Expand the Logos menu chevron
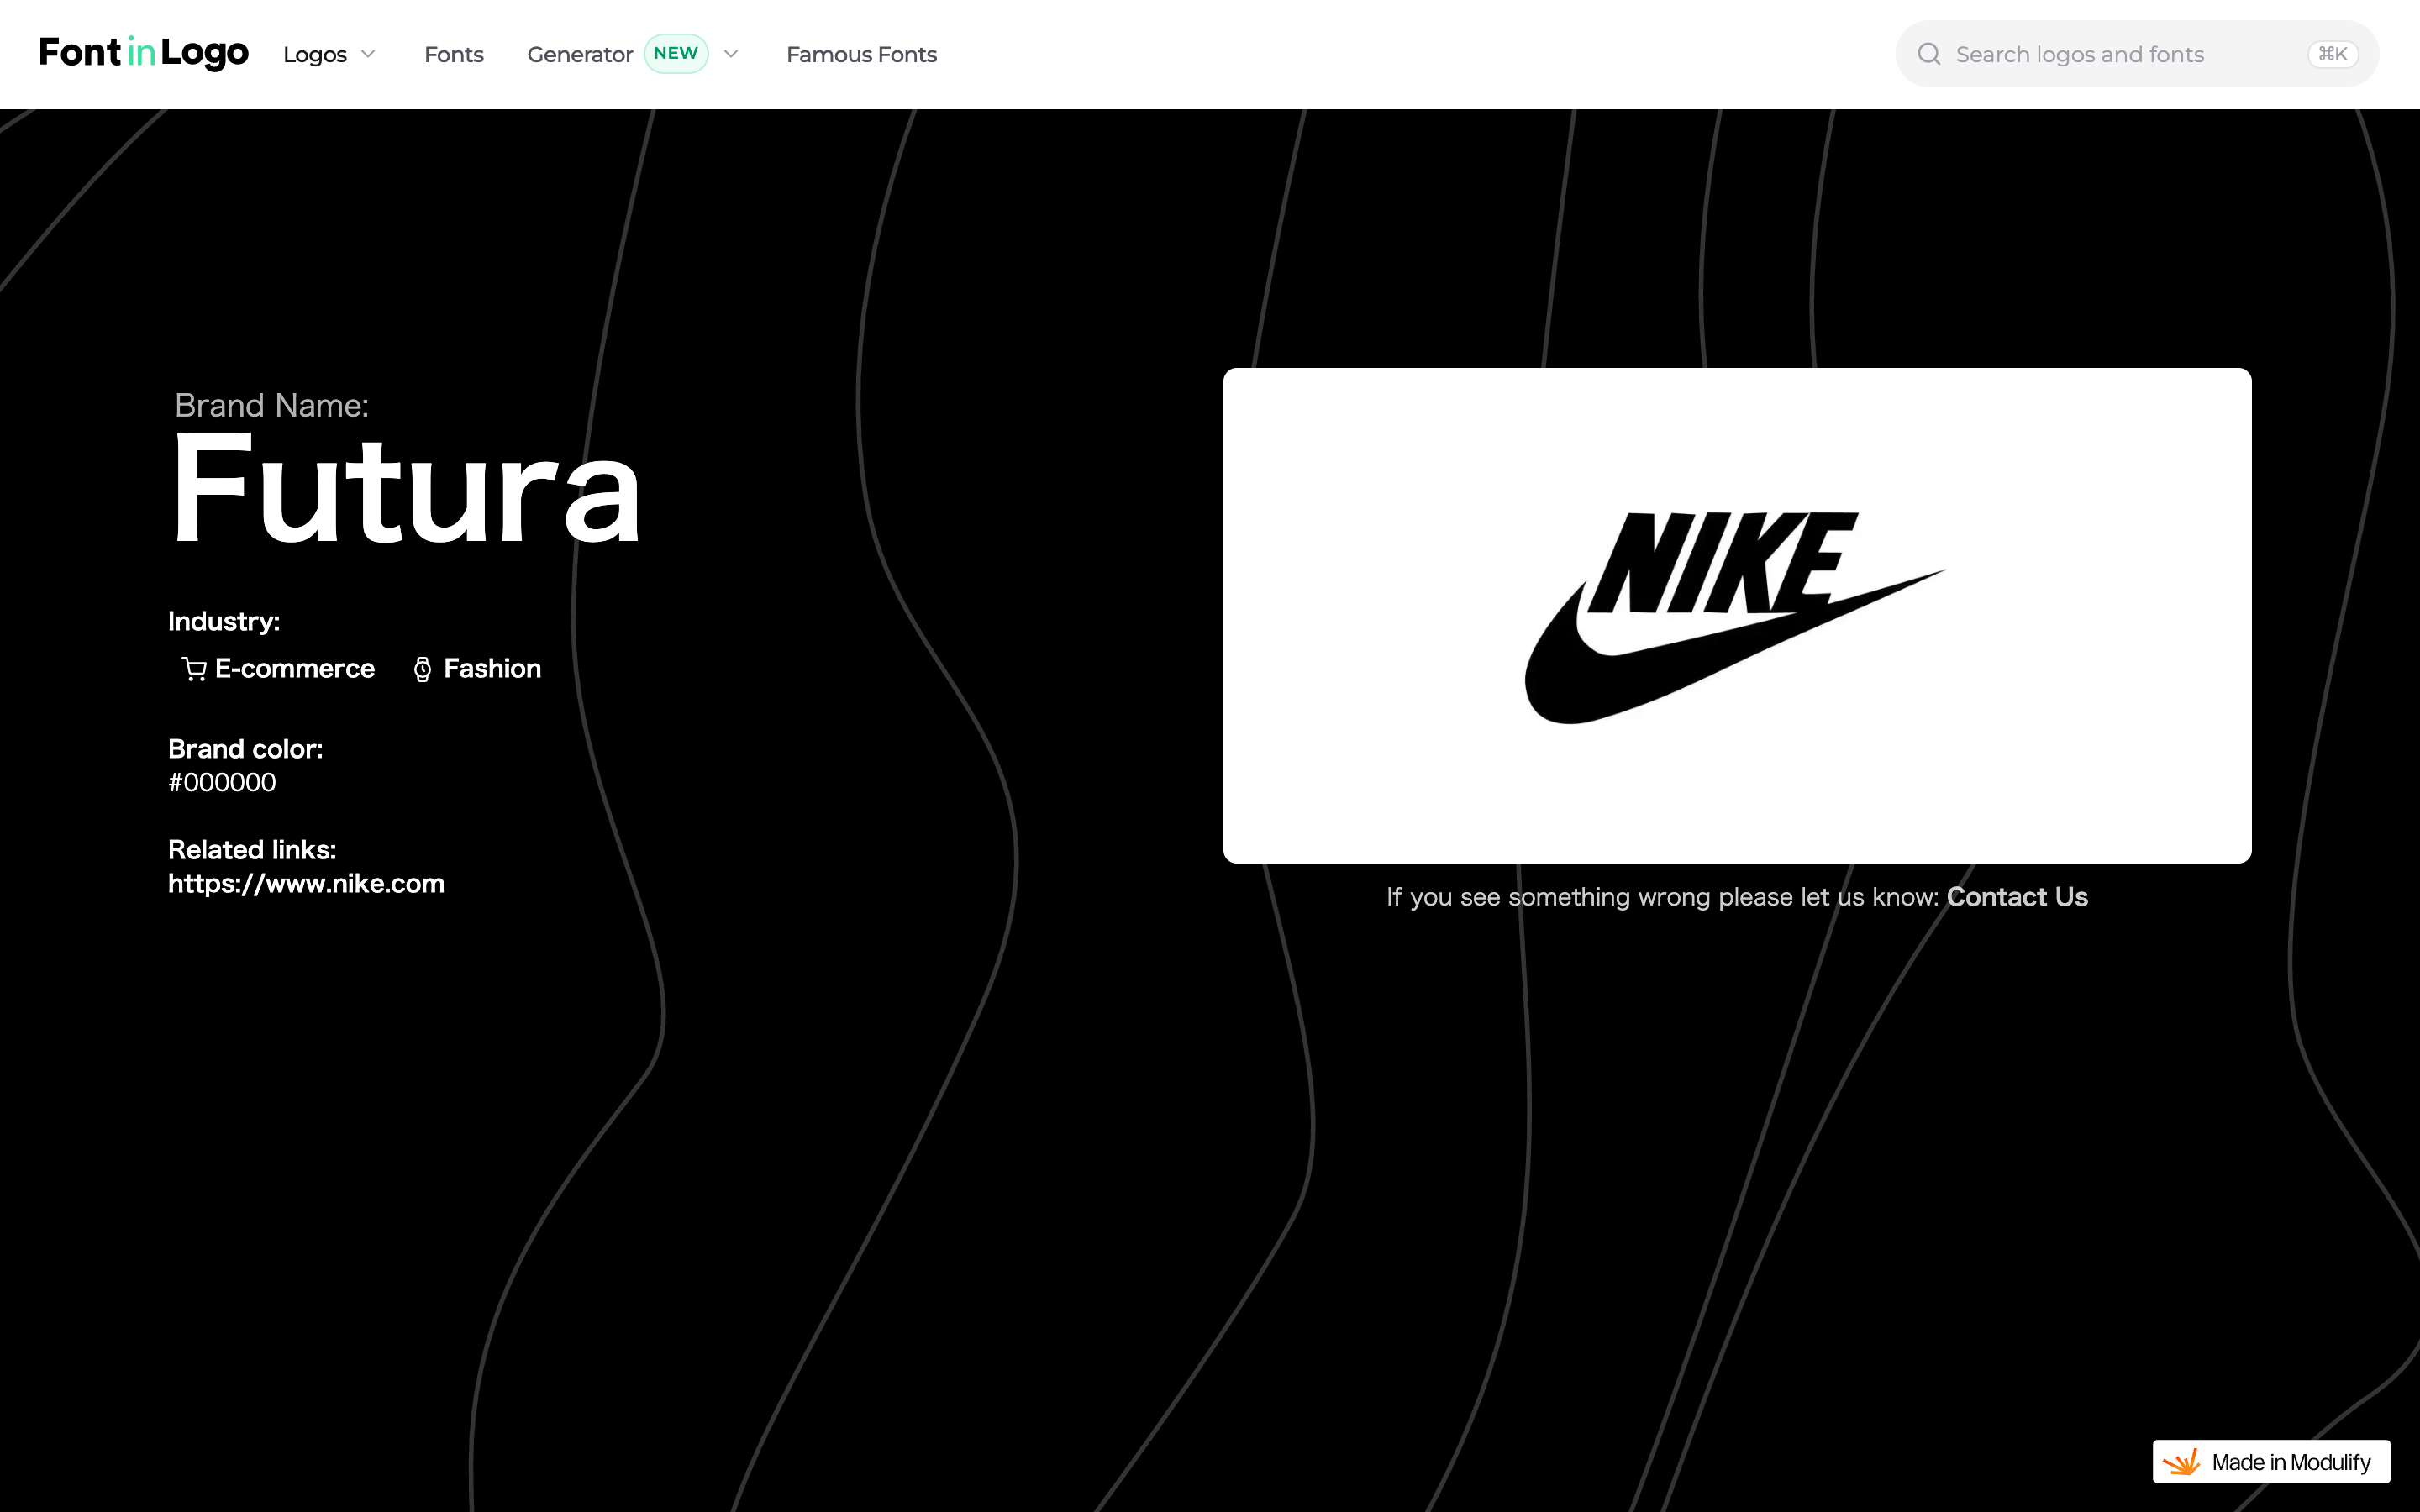Viewport: 2420px width, 1512px height. tap(368, 54)
